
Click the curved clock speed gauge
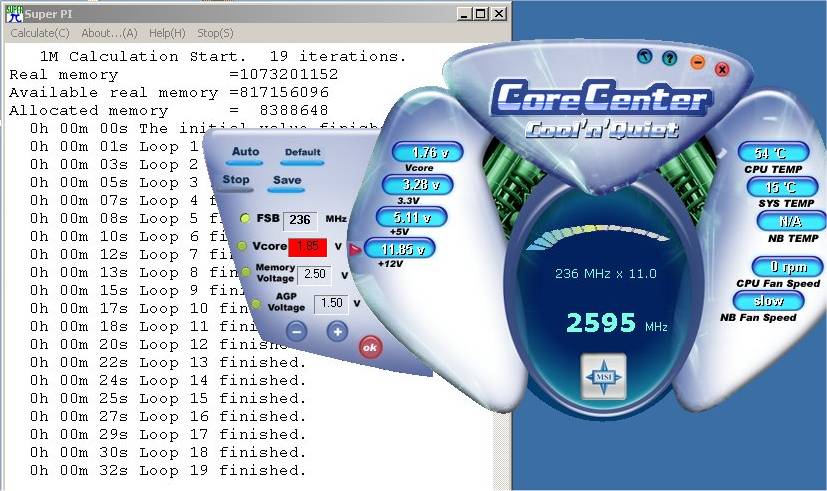point(599,237)
